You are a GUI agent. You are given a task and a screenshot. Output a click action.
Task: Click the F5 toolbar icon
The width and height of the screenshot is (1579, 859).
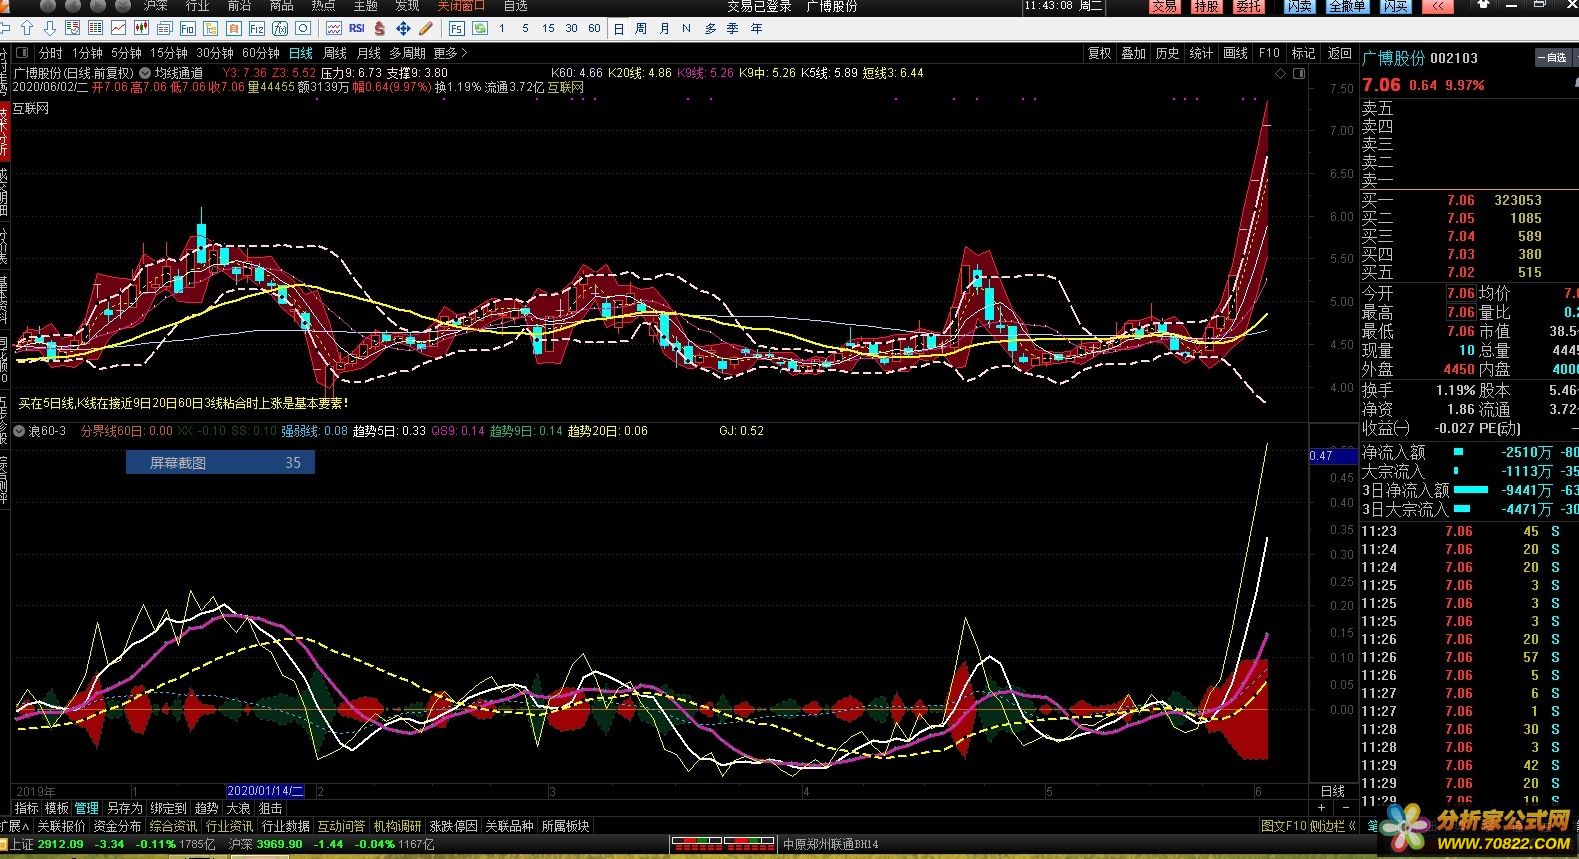457,28
